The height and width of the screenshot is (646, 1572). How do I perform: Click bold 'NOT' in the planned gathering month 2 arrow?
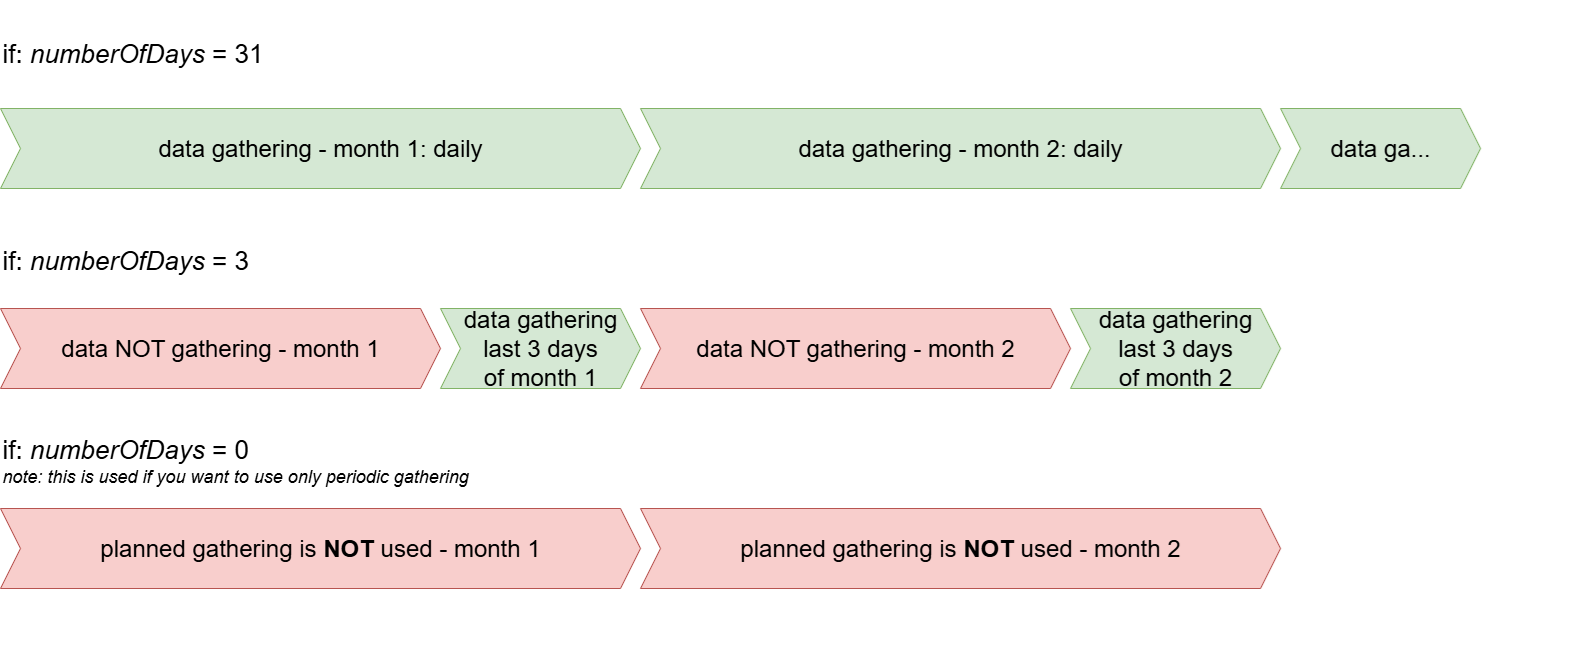(989, 549)
